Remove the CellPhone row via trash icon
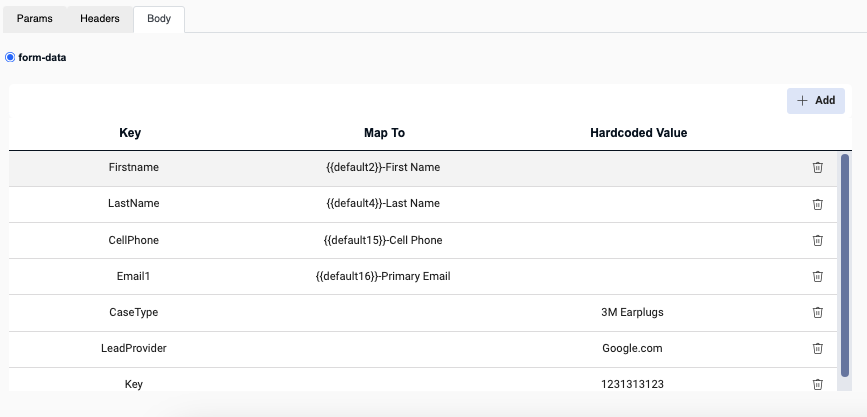Screen dimensions: 867x417 (x=817, y=240)
